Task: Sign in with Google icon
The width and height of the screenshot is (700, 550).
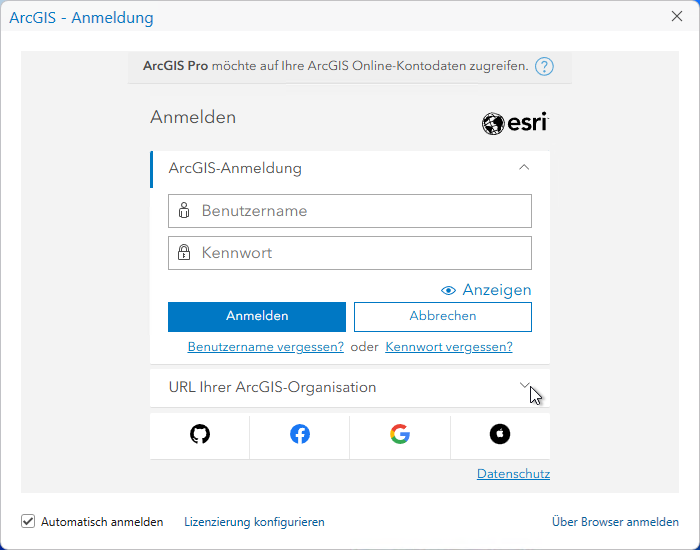Action: click(x=400, y=434)
